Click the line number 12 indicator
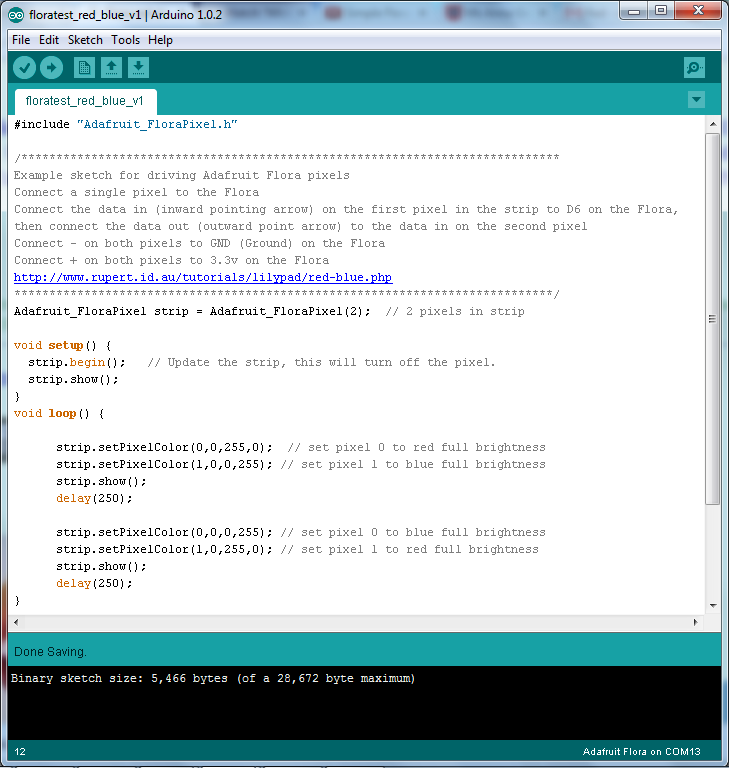729x768 pixels. [x=20, y=752]
